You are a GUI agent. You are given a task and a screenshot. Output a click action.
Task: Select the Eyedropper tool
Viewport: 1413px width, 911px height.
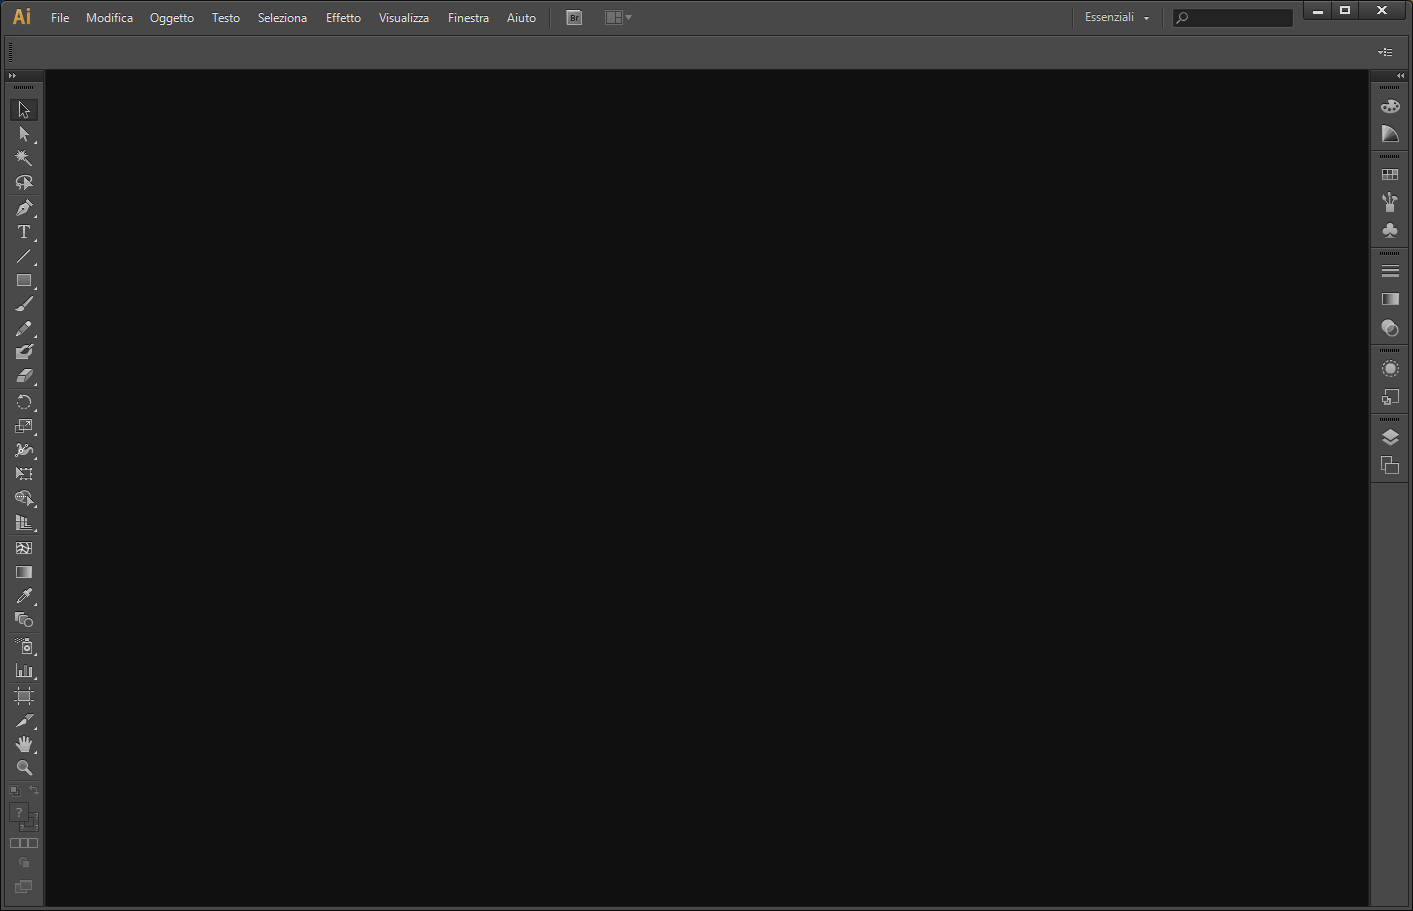click(x=24, y=596)
